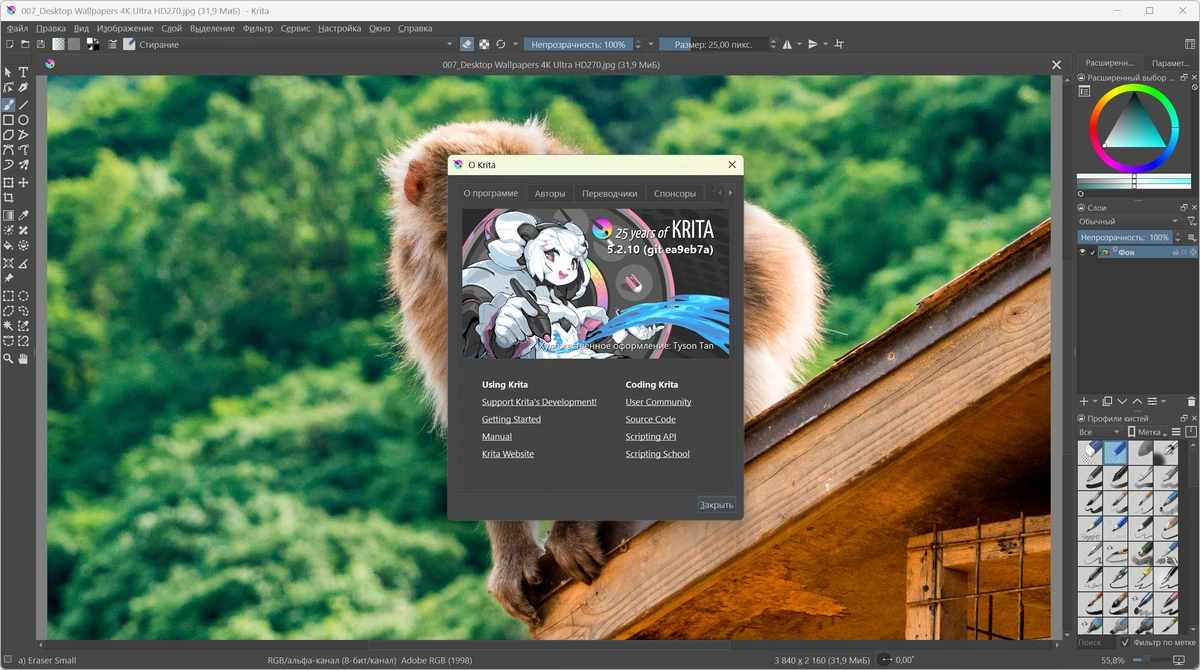Click the brush Поиск search field
Screen dimensions: 1200x670
[1095, 642]
